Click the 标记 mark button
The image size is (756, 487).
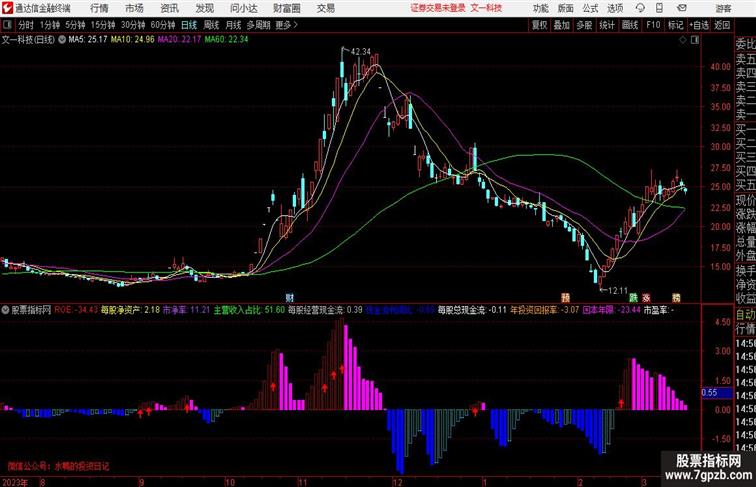tap(675, 25)
